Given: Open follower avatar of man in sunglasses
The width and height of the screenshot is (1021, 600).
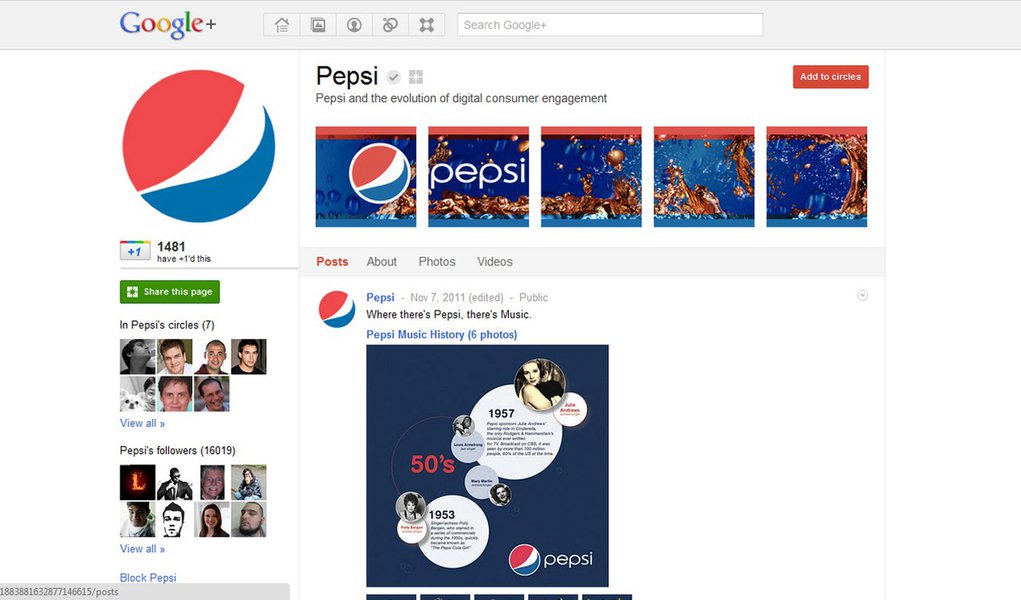Looking at the screenshot, I should pos(175,482).
